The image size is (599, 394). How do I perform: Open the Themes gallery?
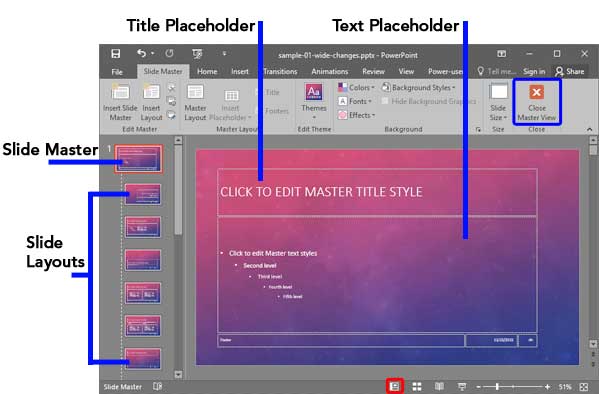point(314,101)
